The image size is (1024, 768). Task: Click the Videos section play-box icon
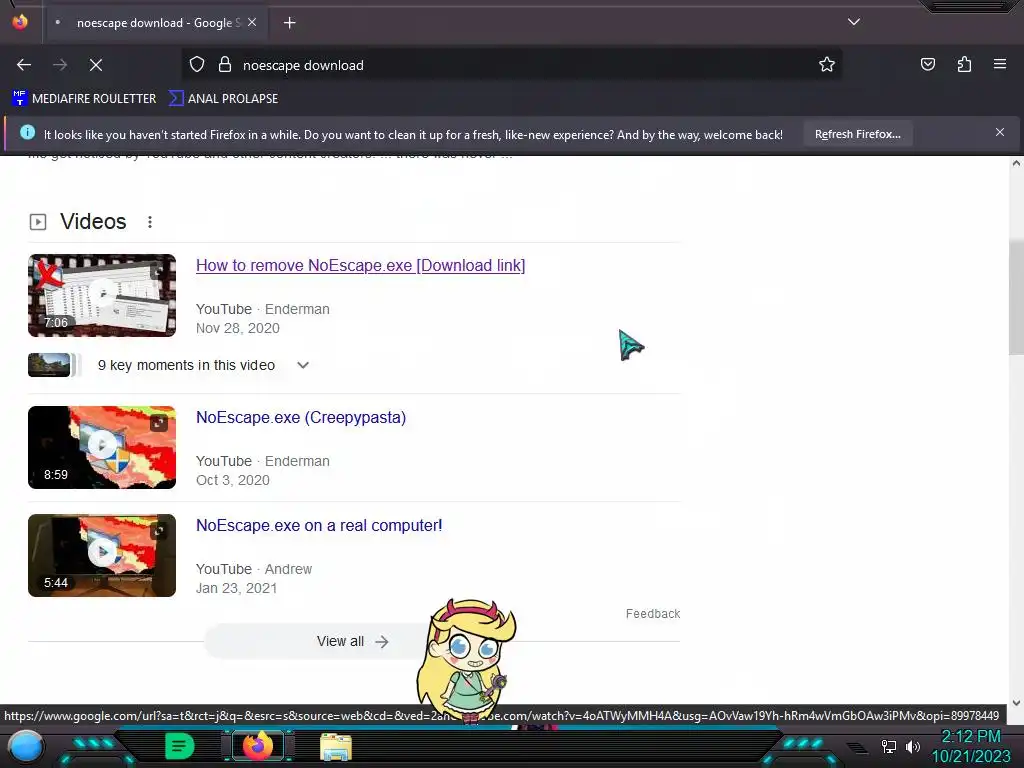[38, 222]
